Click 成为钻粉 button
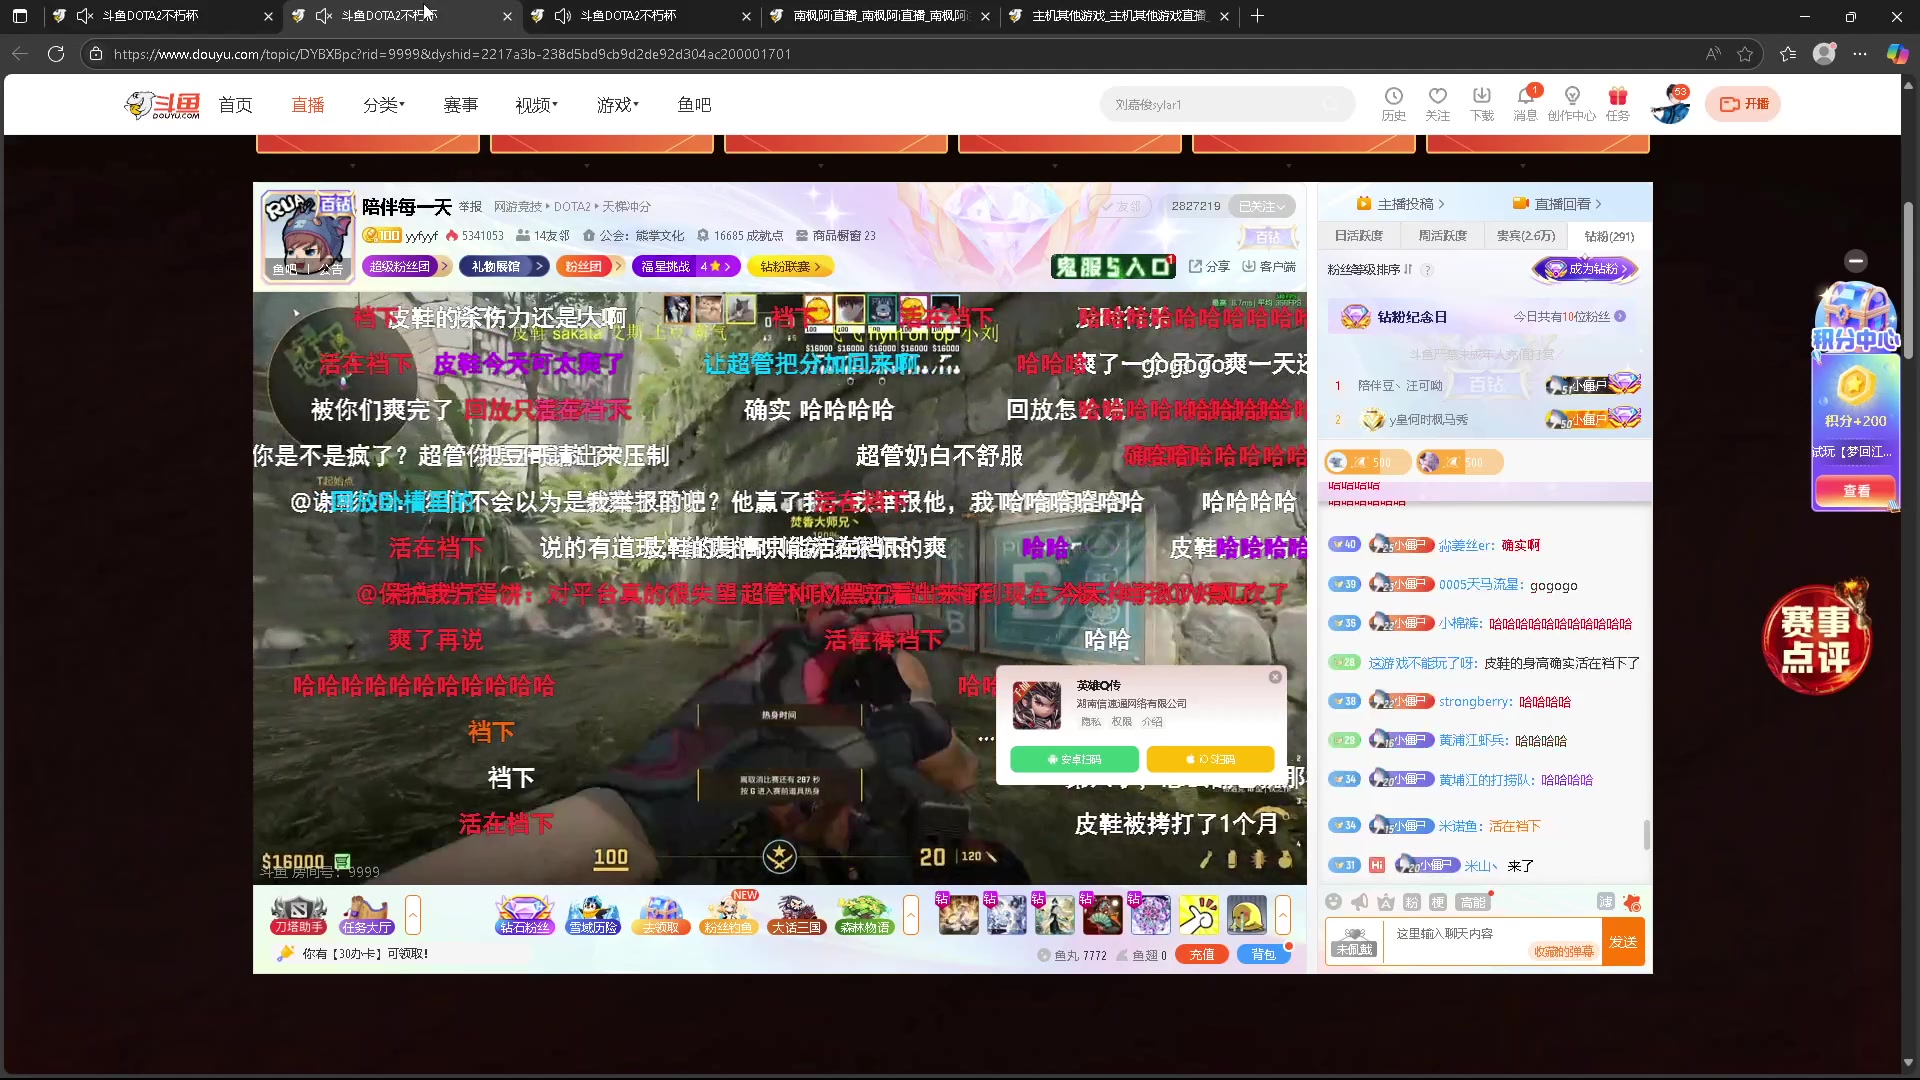Image resolution: width=1920 pixels, height=1080 pixels. (1586, 269)
